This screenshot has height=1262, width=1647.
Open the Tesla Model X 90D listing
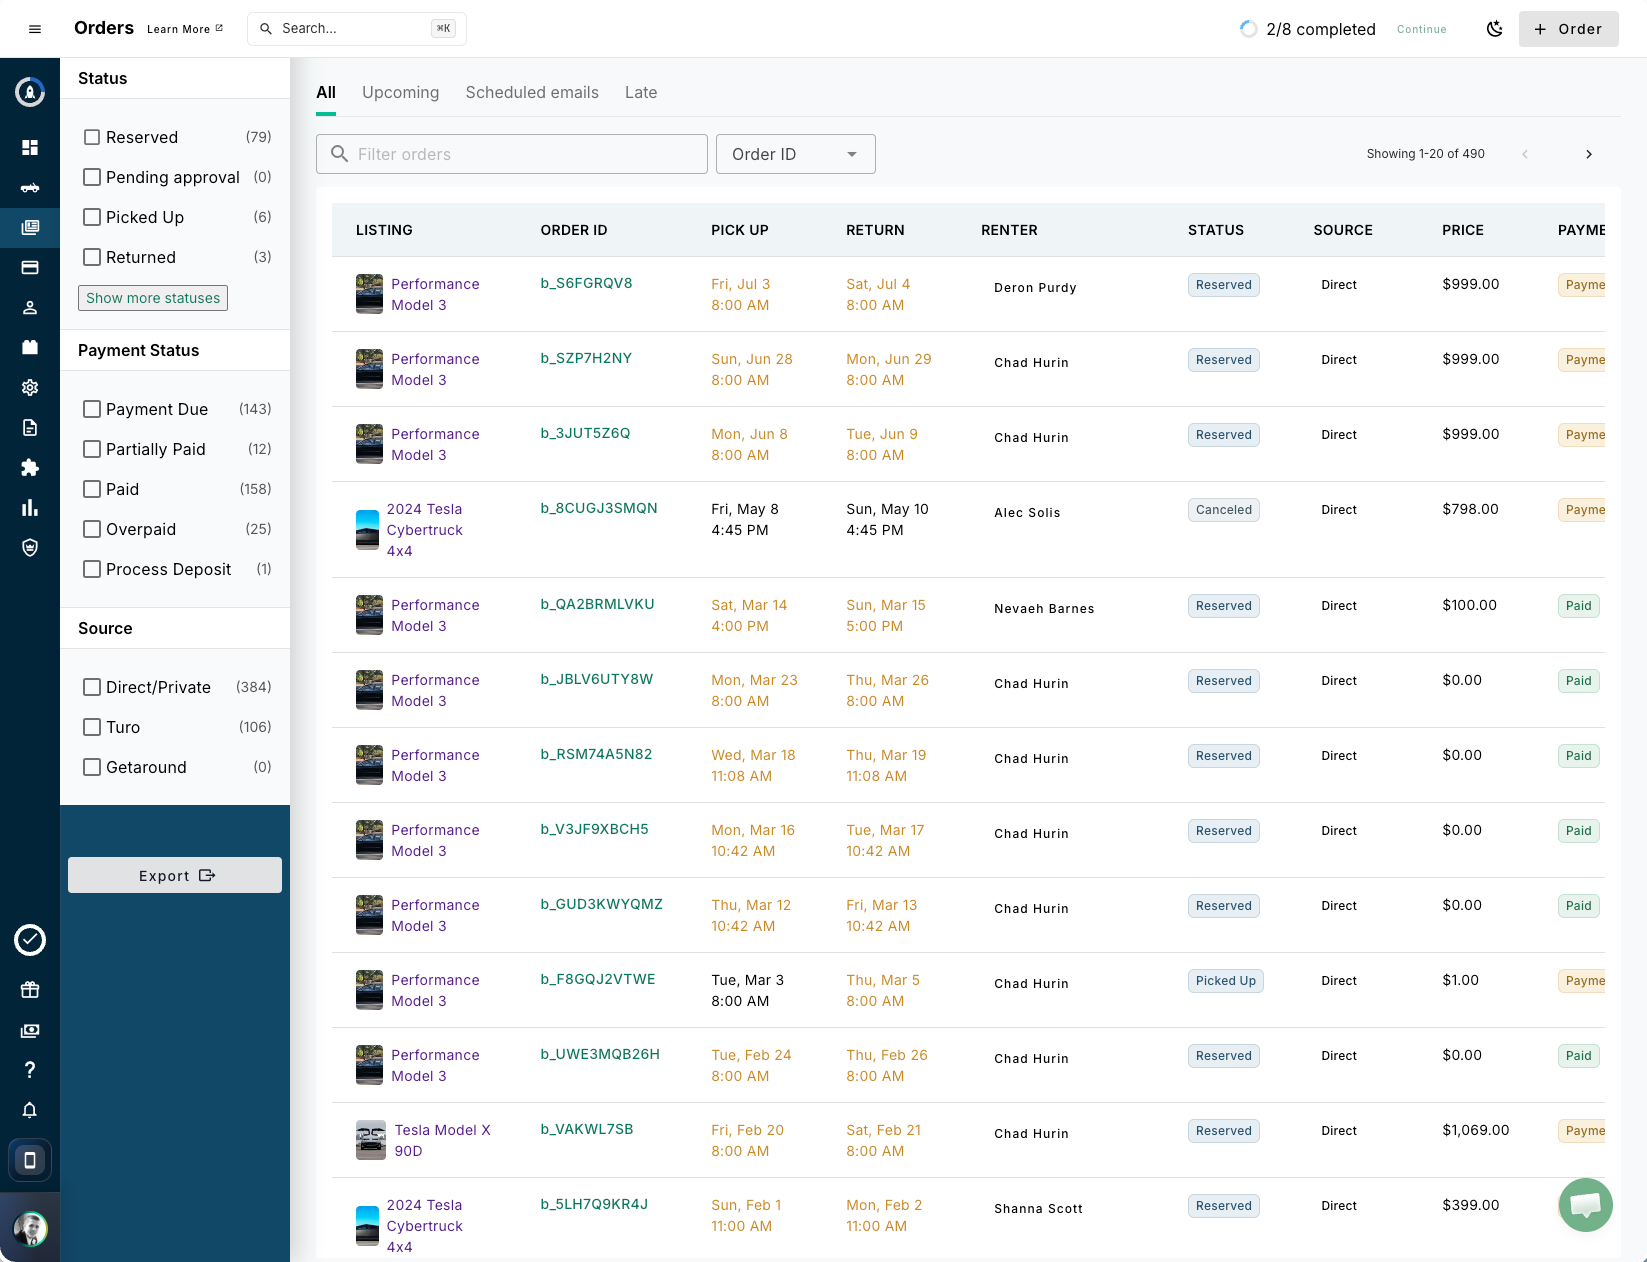coord(442,1140)
